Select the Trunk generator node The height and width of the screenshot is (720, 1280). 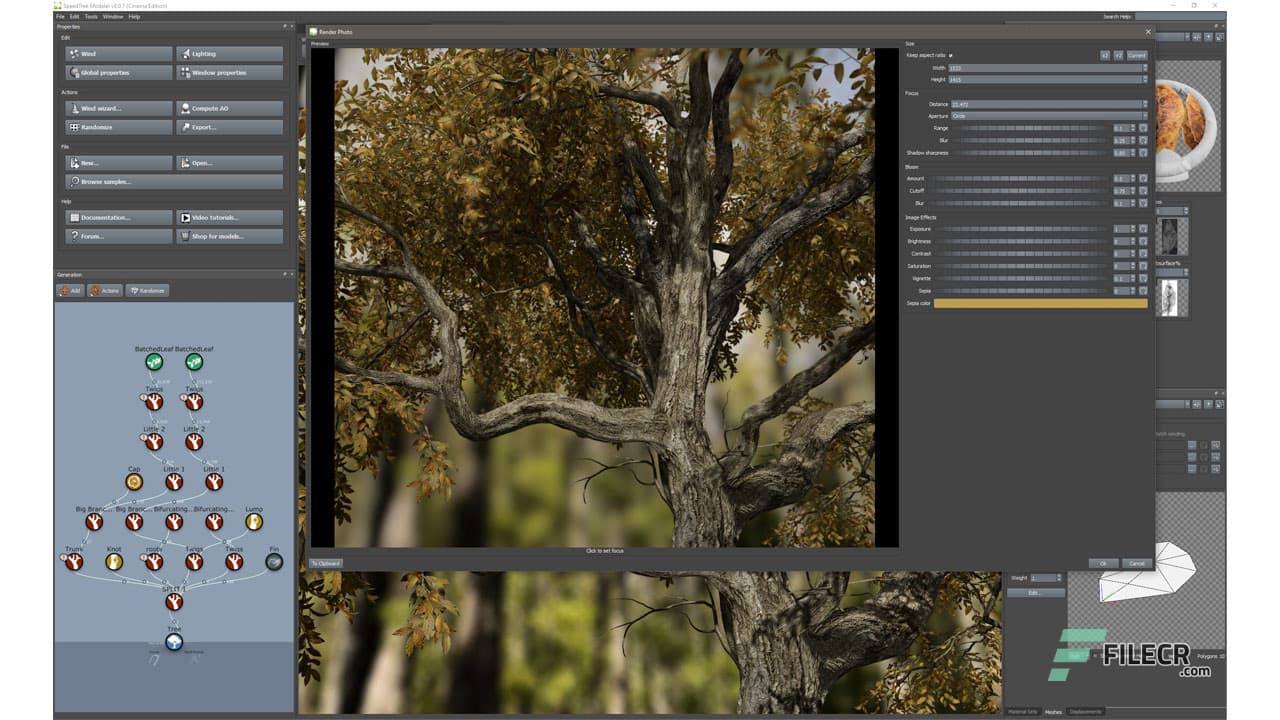click(x=73, y=563)
